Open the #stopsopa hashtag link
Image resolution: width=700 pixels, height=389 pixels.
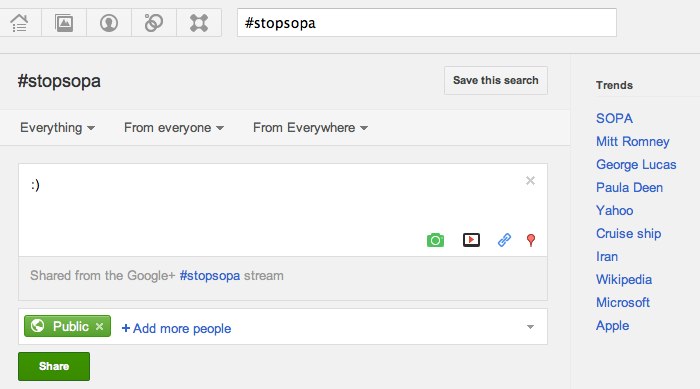[x=210, y=276]
